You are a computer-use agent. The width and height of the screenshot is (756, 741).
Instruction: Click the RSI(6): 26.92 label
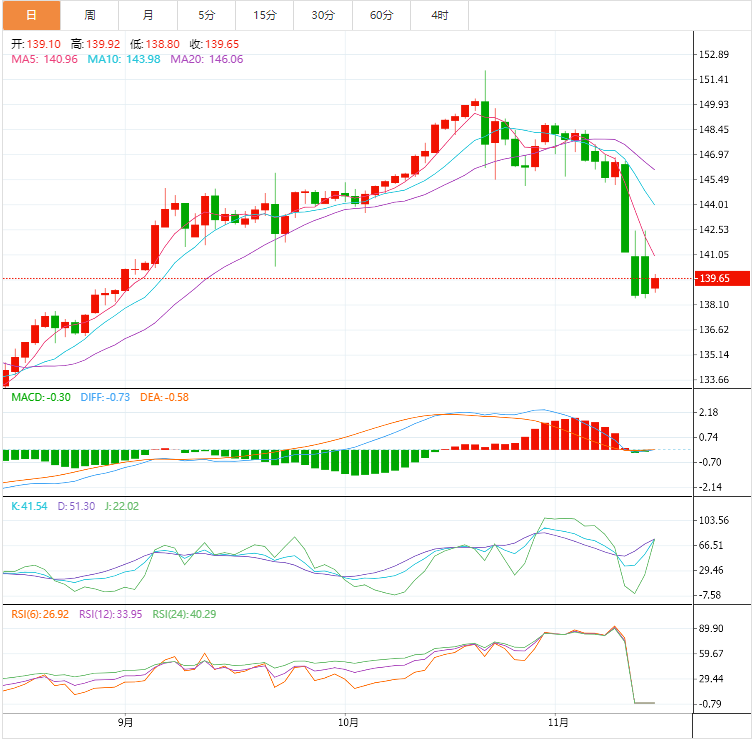click(40, 615)
